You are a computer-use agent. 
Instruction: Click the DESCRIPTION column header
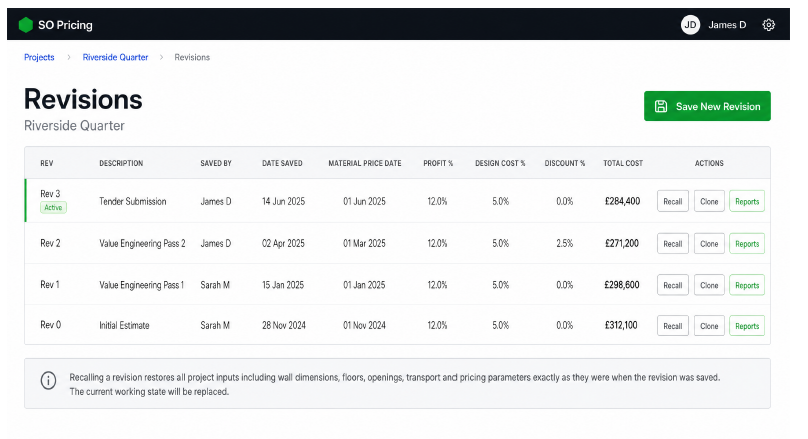[x=121, y=163]
